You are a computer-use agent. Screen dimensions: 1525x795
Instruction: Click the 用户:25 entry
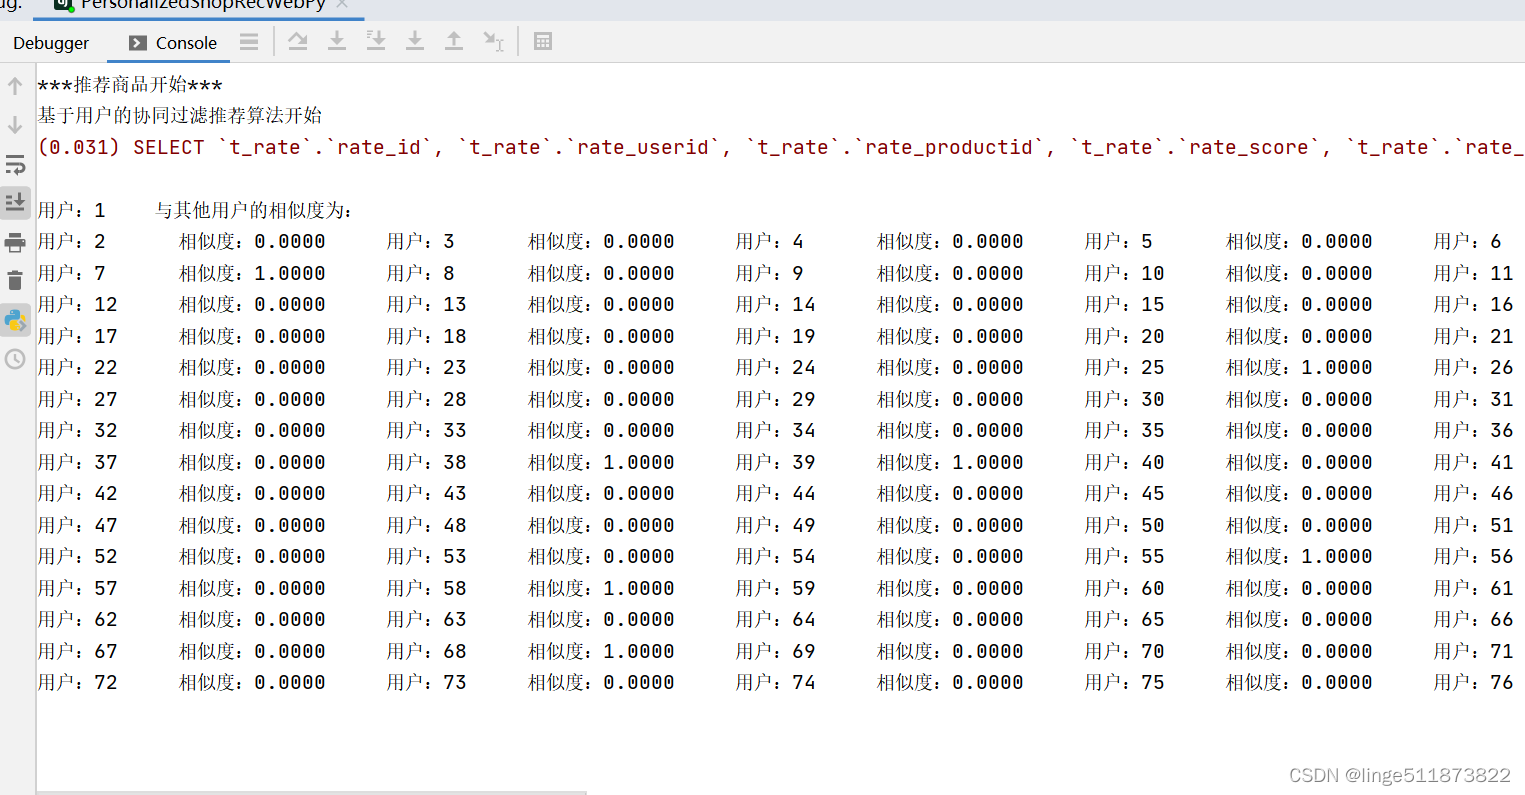(x=1125, y=367)
